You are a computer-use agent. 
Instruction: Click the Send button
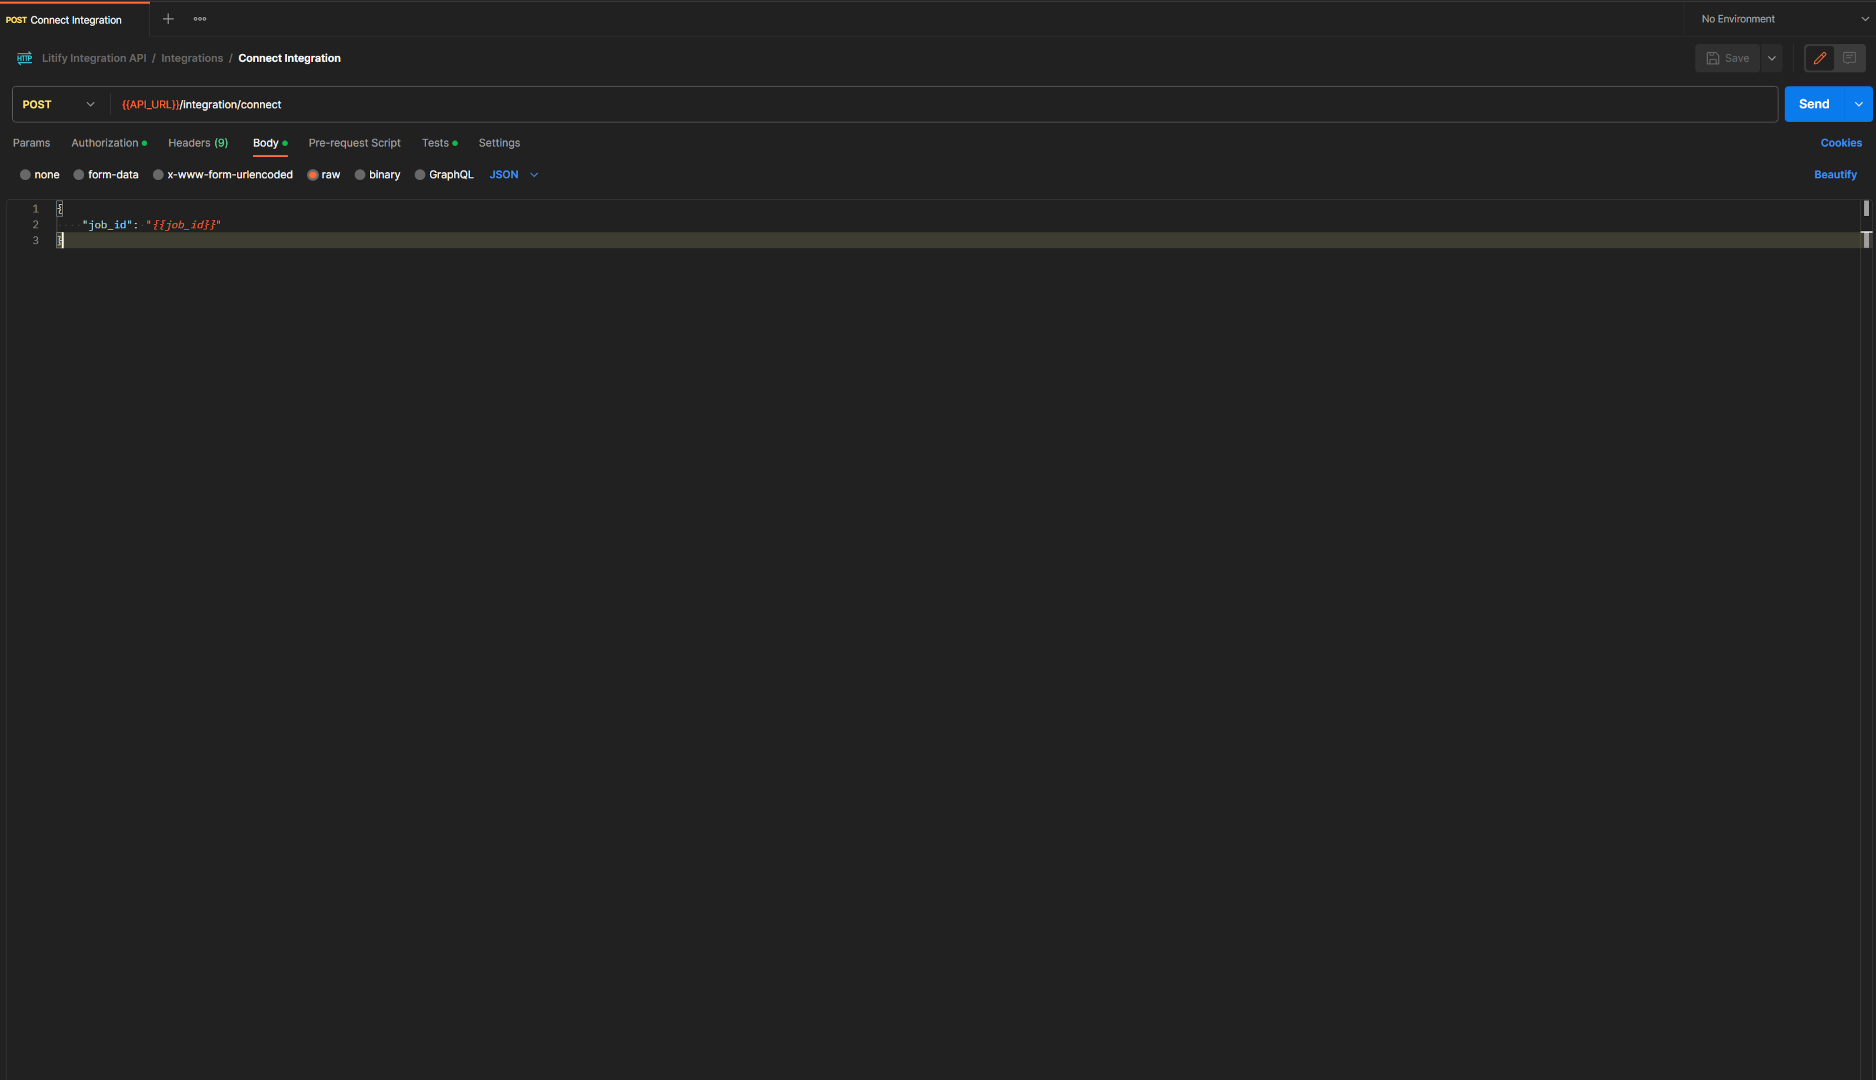[1813, 104]
